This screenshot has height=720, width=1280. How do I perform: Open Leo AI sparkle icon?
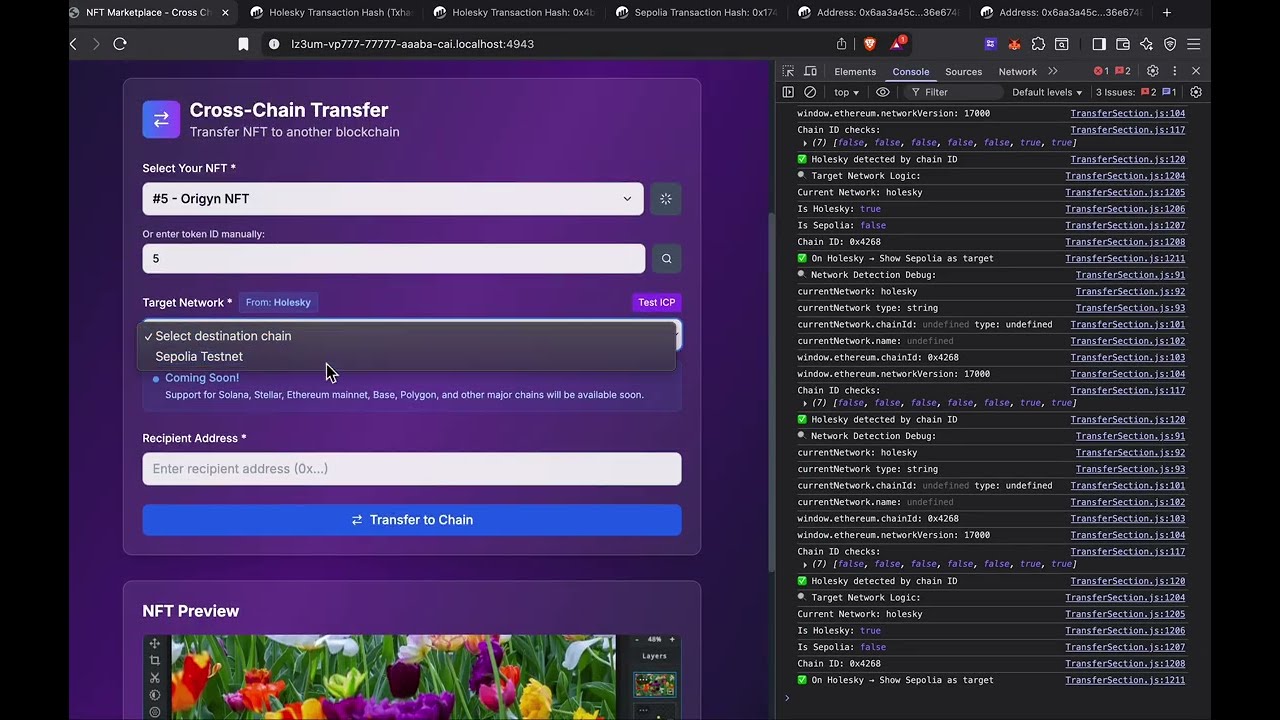(1146, 44)
